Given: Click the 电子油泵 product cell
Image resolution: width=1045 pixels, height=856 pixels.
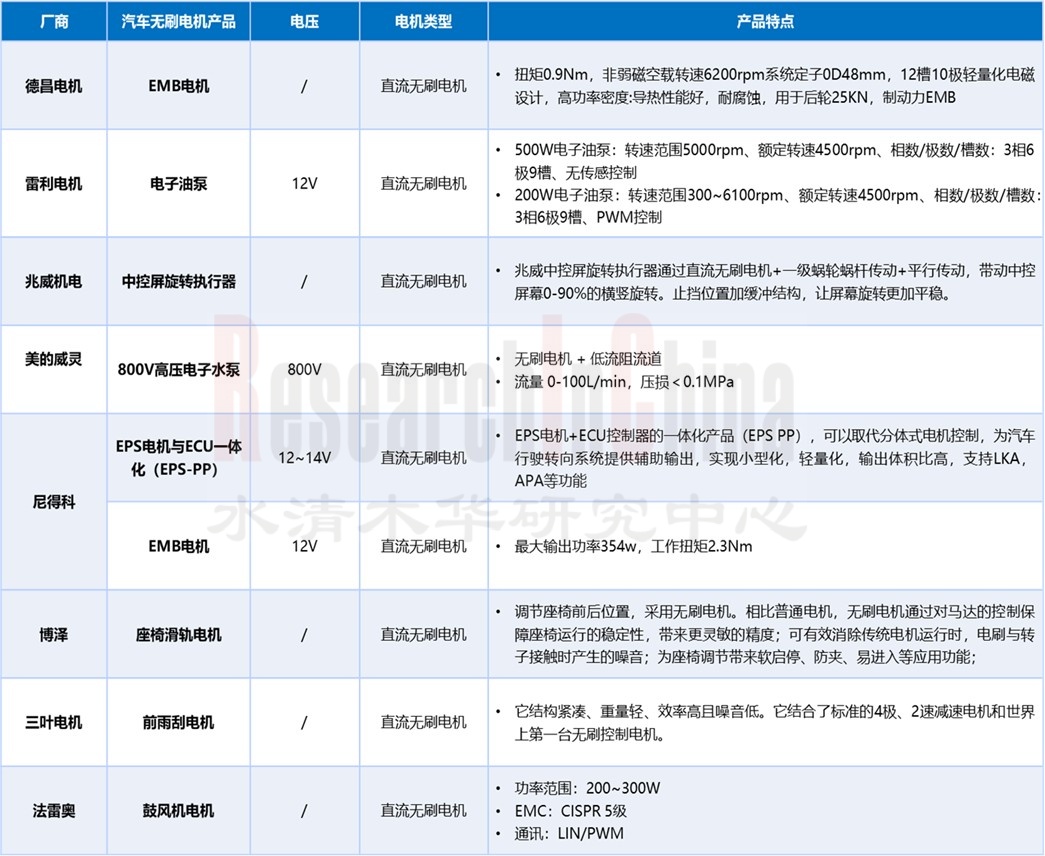Looking at the screenshot, I should [178, 184].
